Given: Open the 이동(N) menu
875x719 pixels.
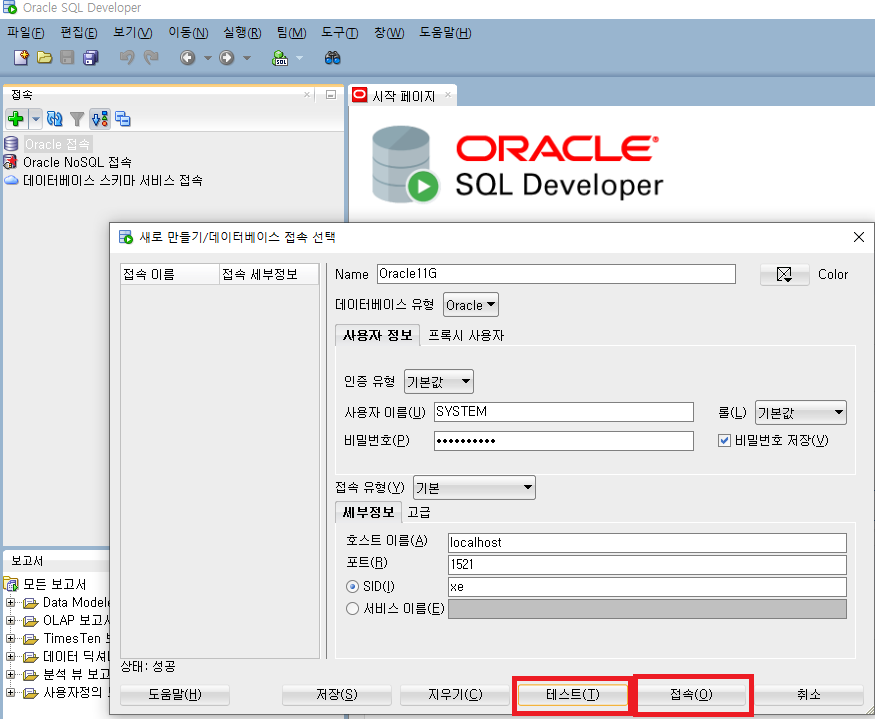Looking at the screenshot, I should pos(188,33).
